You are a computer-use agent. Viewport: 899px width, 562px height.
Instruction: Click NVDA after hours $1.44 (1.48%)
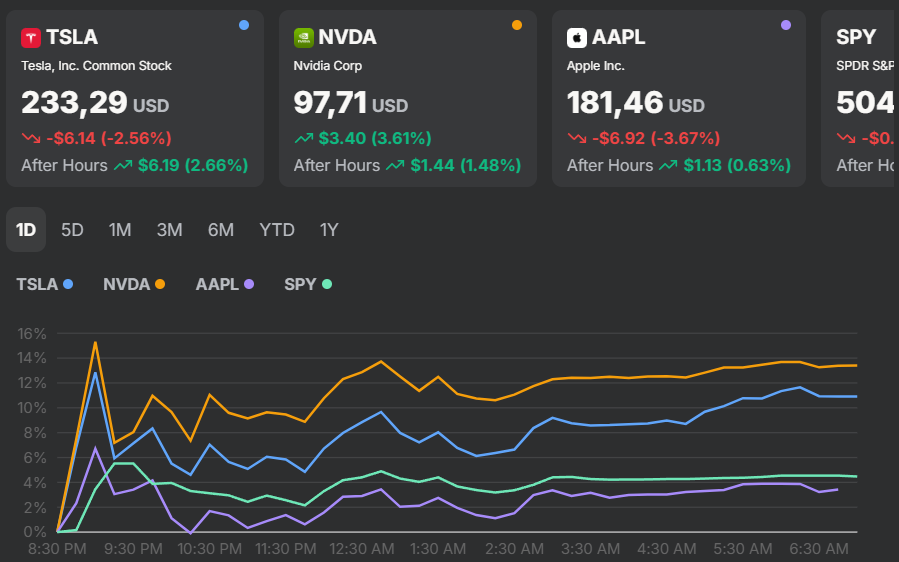[466, 166]
